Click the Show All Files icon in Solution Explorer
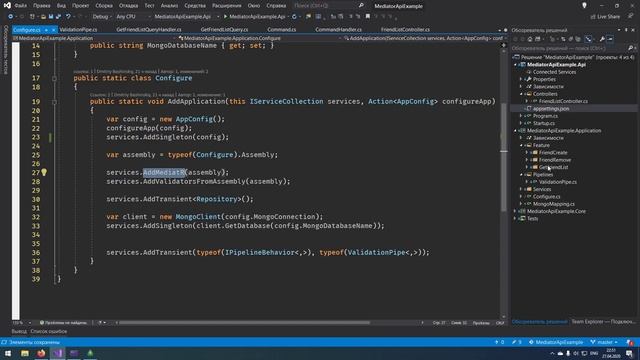 pyautogui.click(x=578, y=39)
